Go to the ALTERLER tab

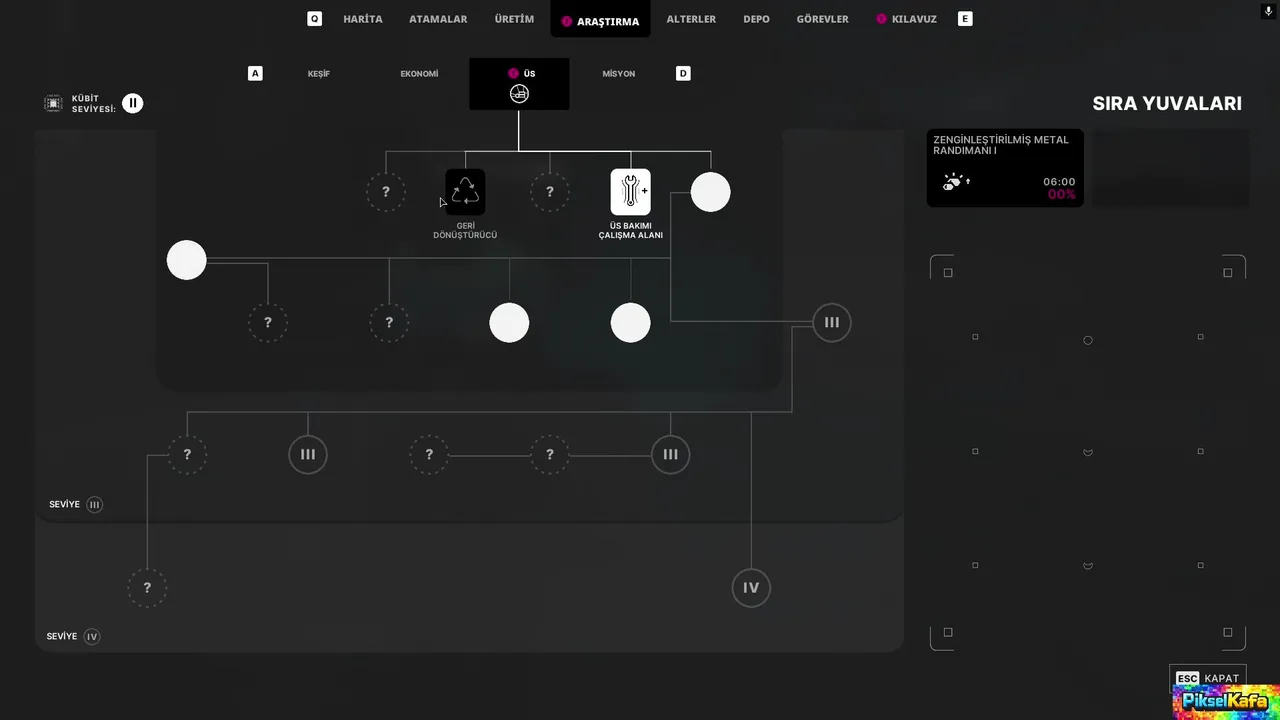(691, 19)
